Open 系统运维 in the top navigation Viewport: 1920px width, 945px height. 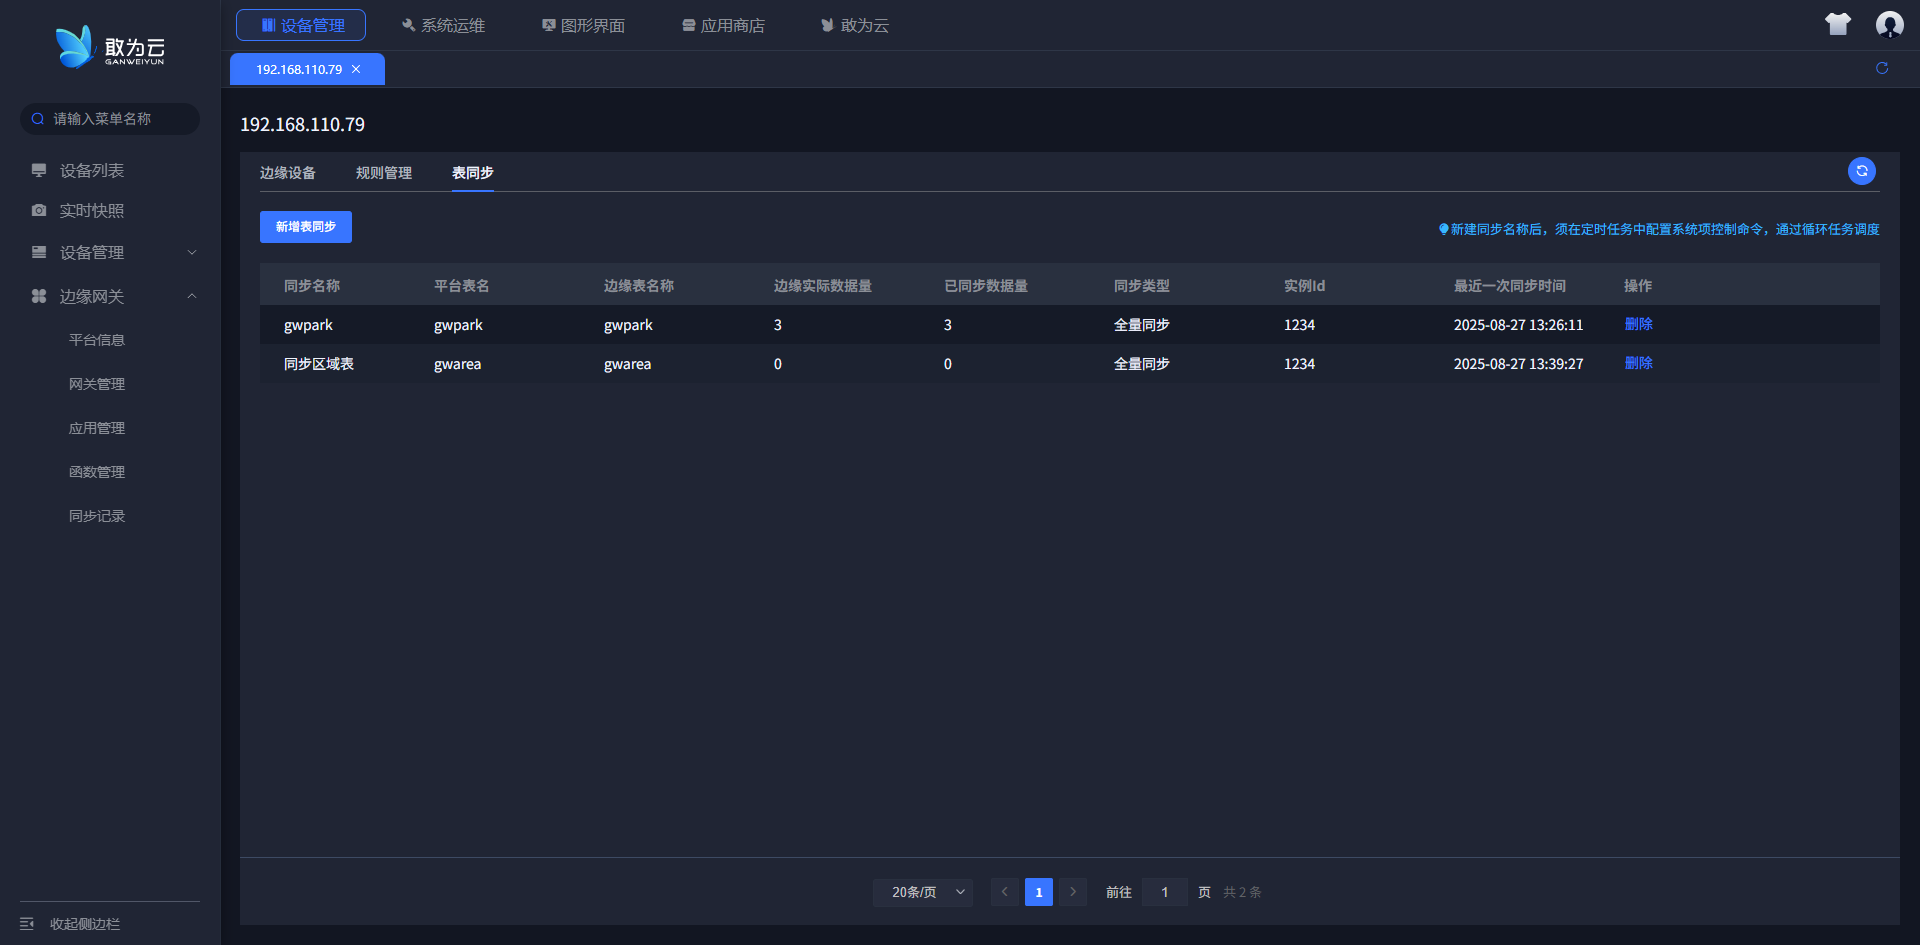(x=443, y=25)
